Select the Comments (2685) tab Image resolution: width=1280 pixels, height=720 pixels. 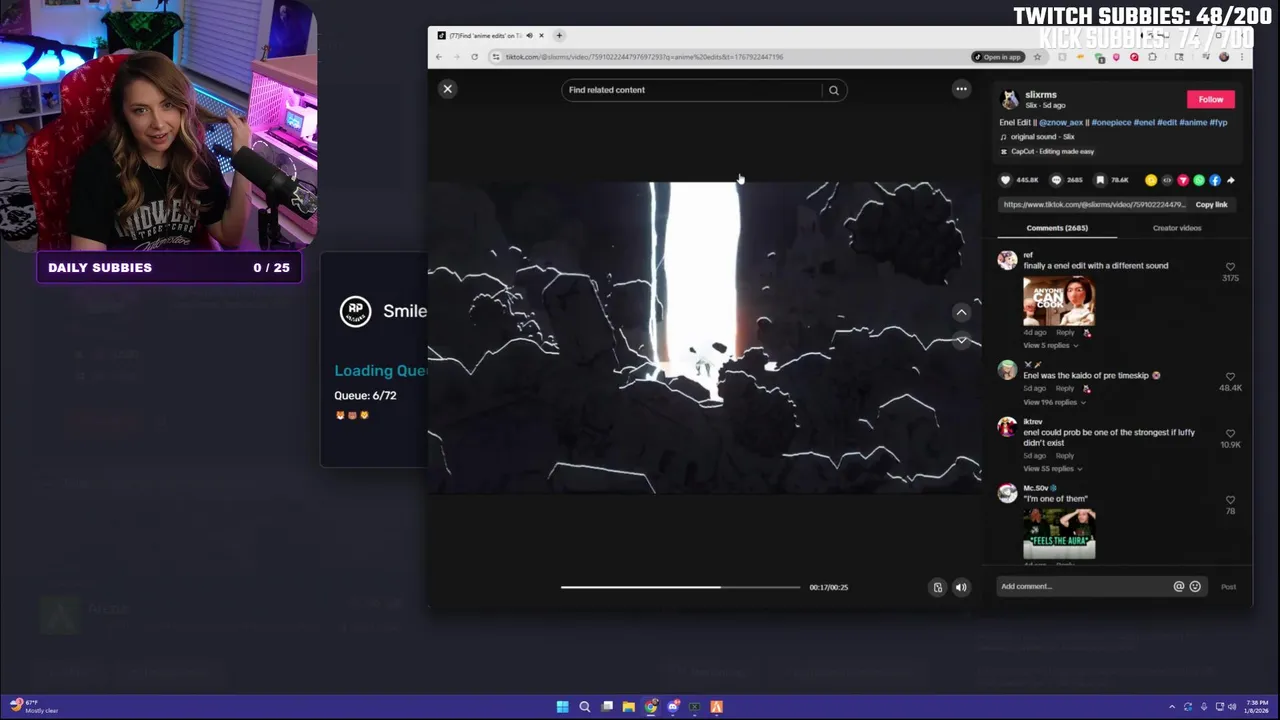[x=1057, y=228]
